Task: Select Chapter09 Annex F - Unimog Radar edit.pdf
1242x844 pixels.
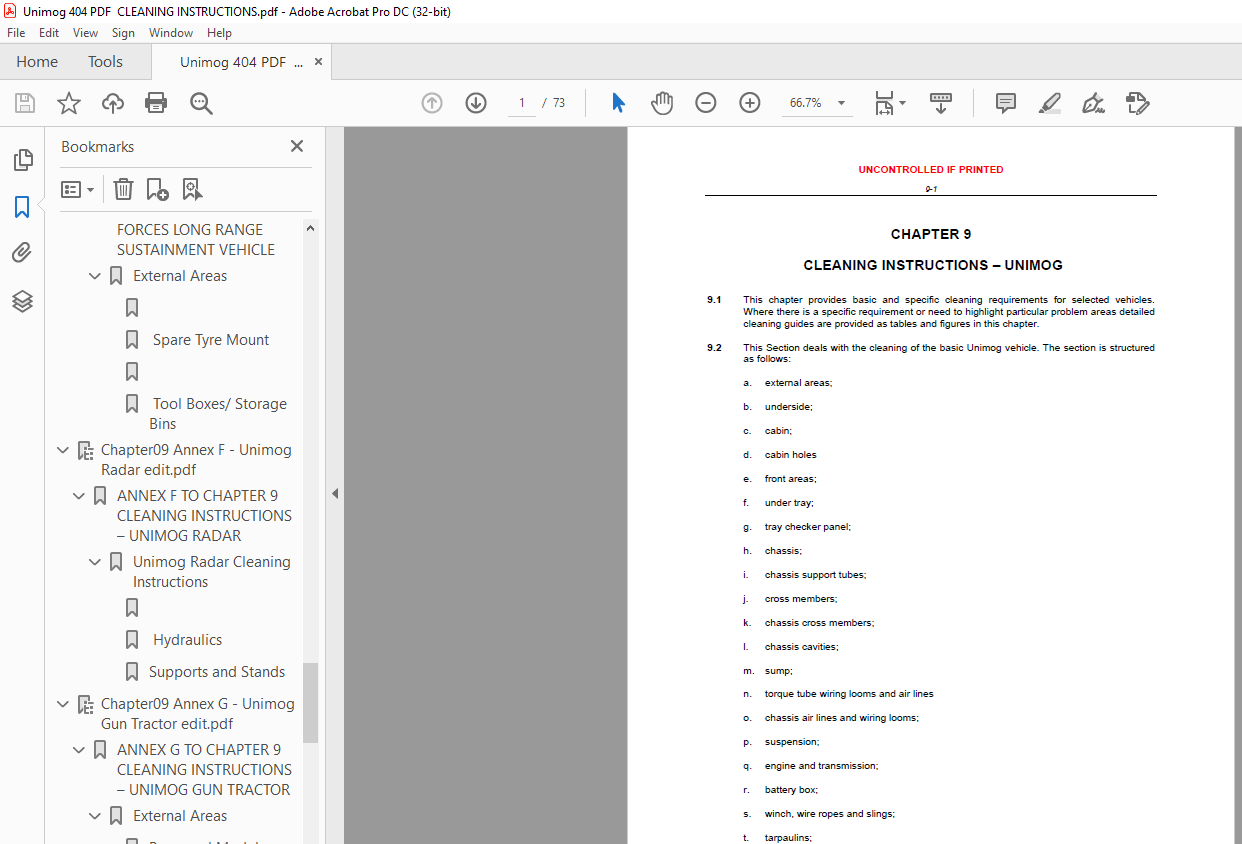Action: click(x=196, y=460)
